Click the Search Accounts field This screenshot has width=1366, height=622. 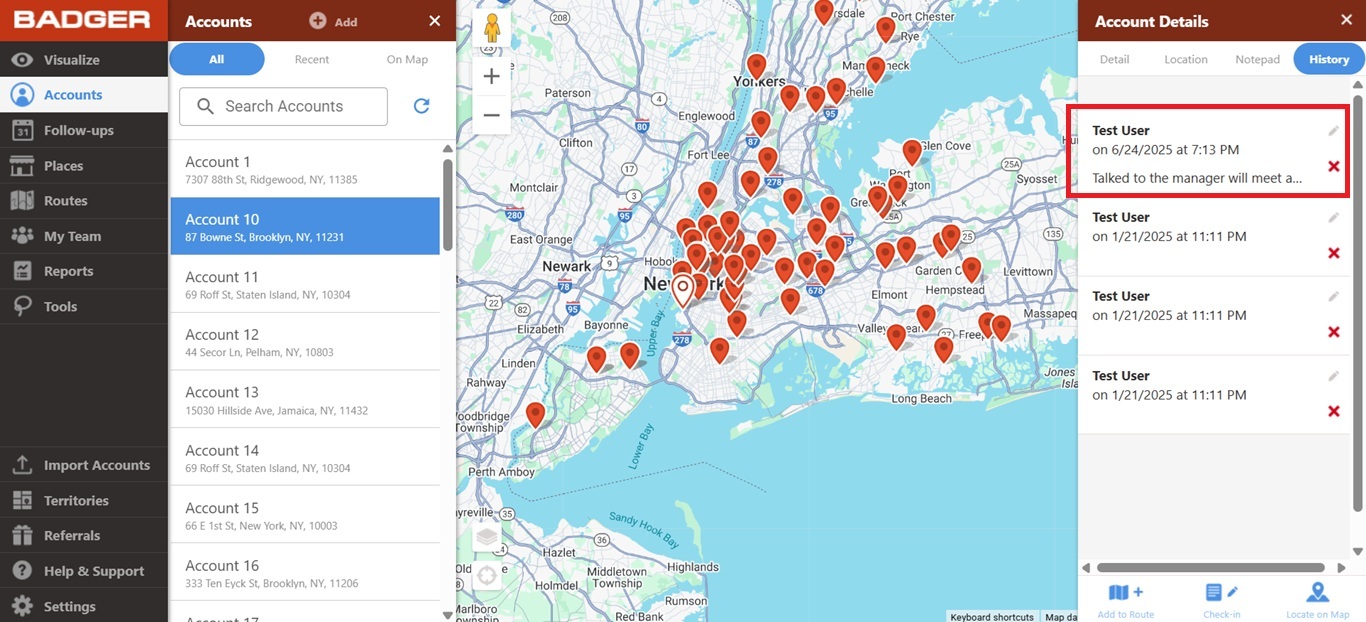click(283, 106)
